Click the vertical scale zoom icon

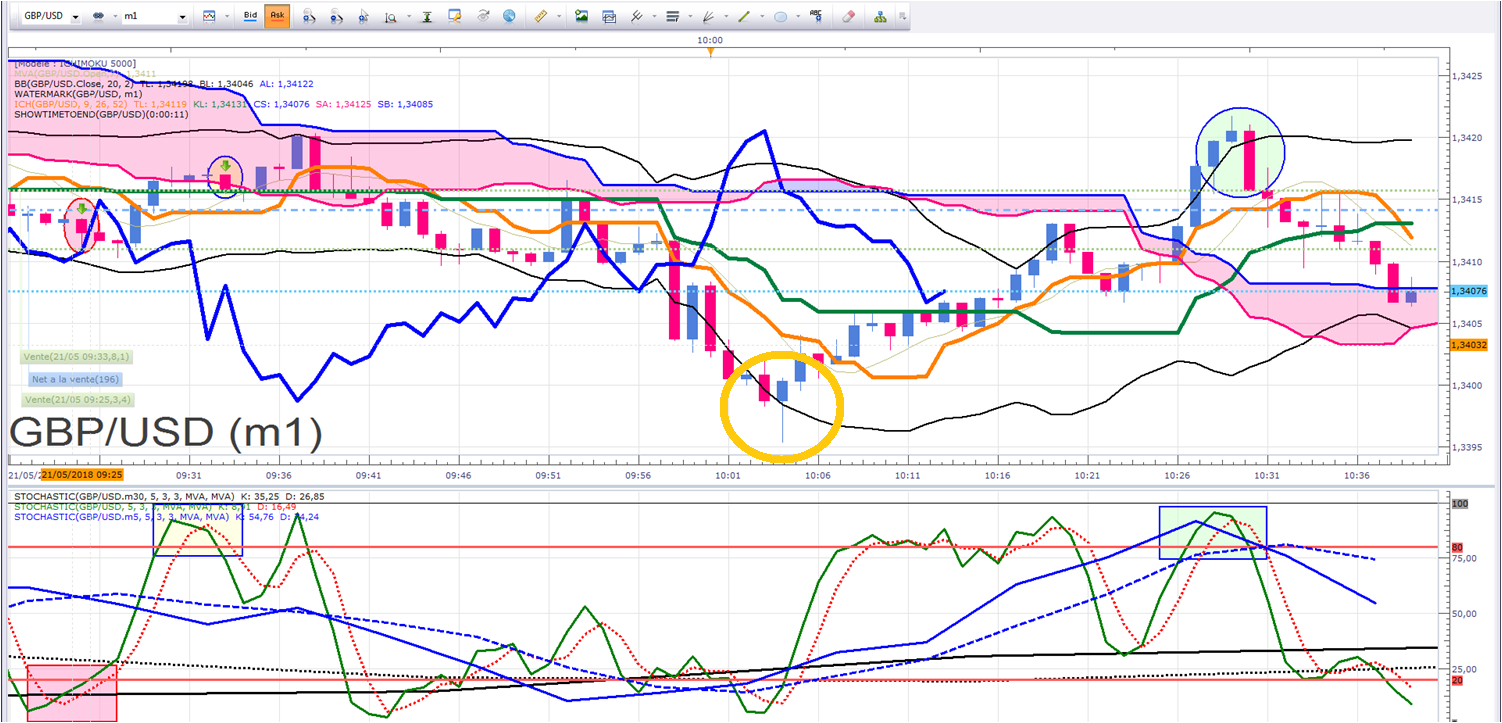coord(389,17)
